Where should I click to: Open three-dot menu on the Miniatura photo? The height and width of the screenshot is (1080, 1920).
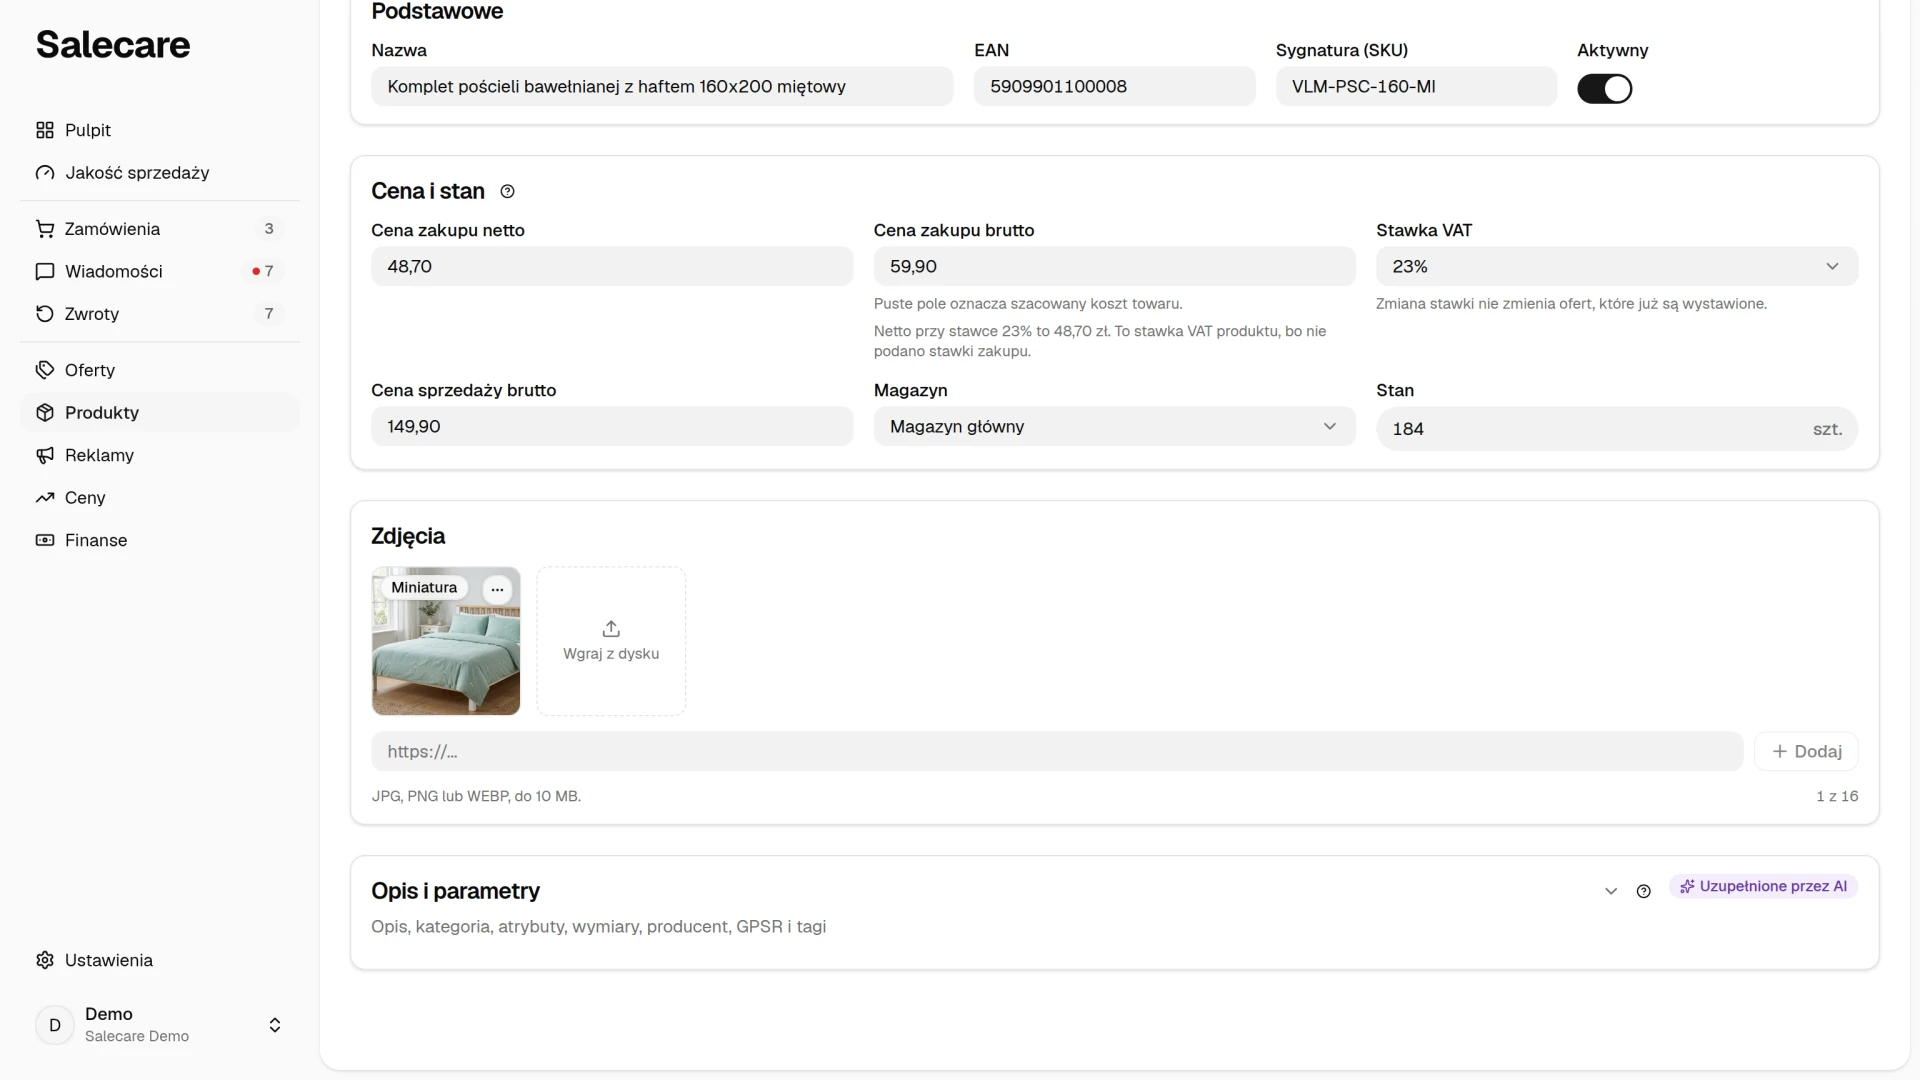point(497,589)
